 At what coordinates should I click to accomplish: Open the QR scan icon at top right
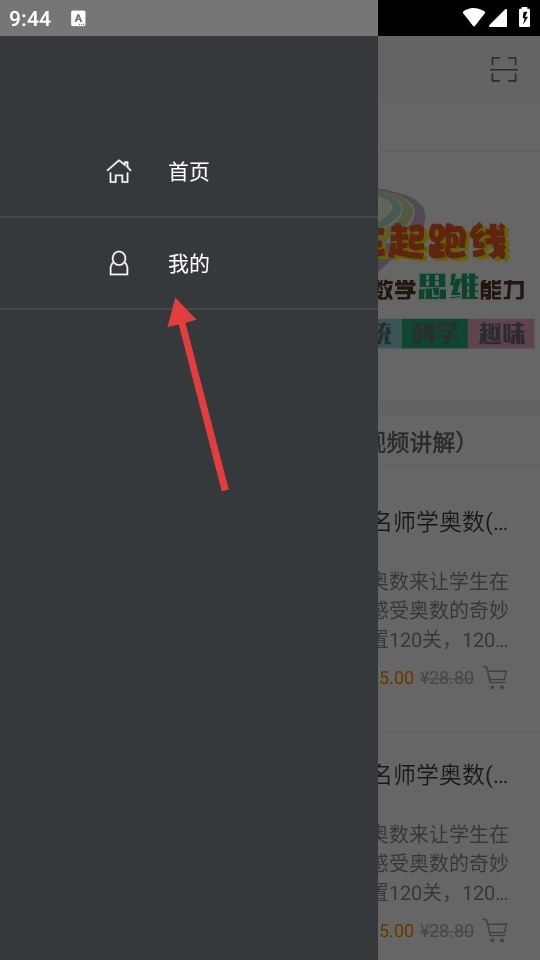504,69
